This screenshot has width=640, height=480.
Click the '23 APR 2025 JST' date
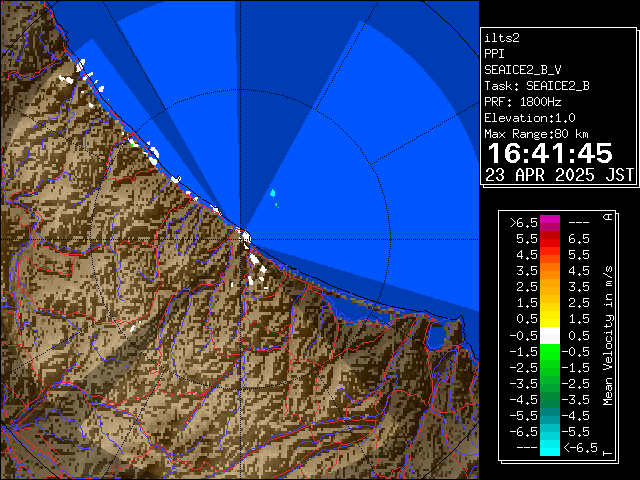tap(559, 175)
